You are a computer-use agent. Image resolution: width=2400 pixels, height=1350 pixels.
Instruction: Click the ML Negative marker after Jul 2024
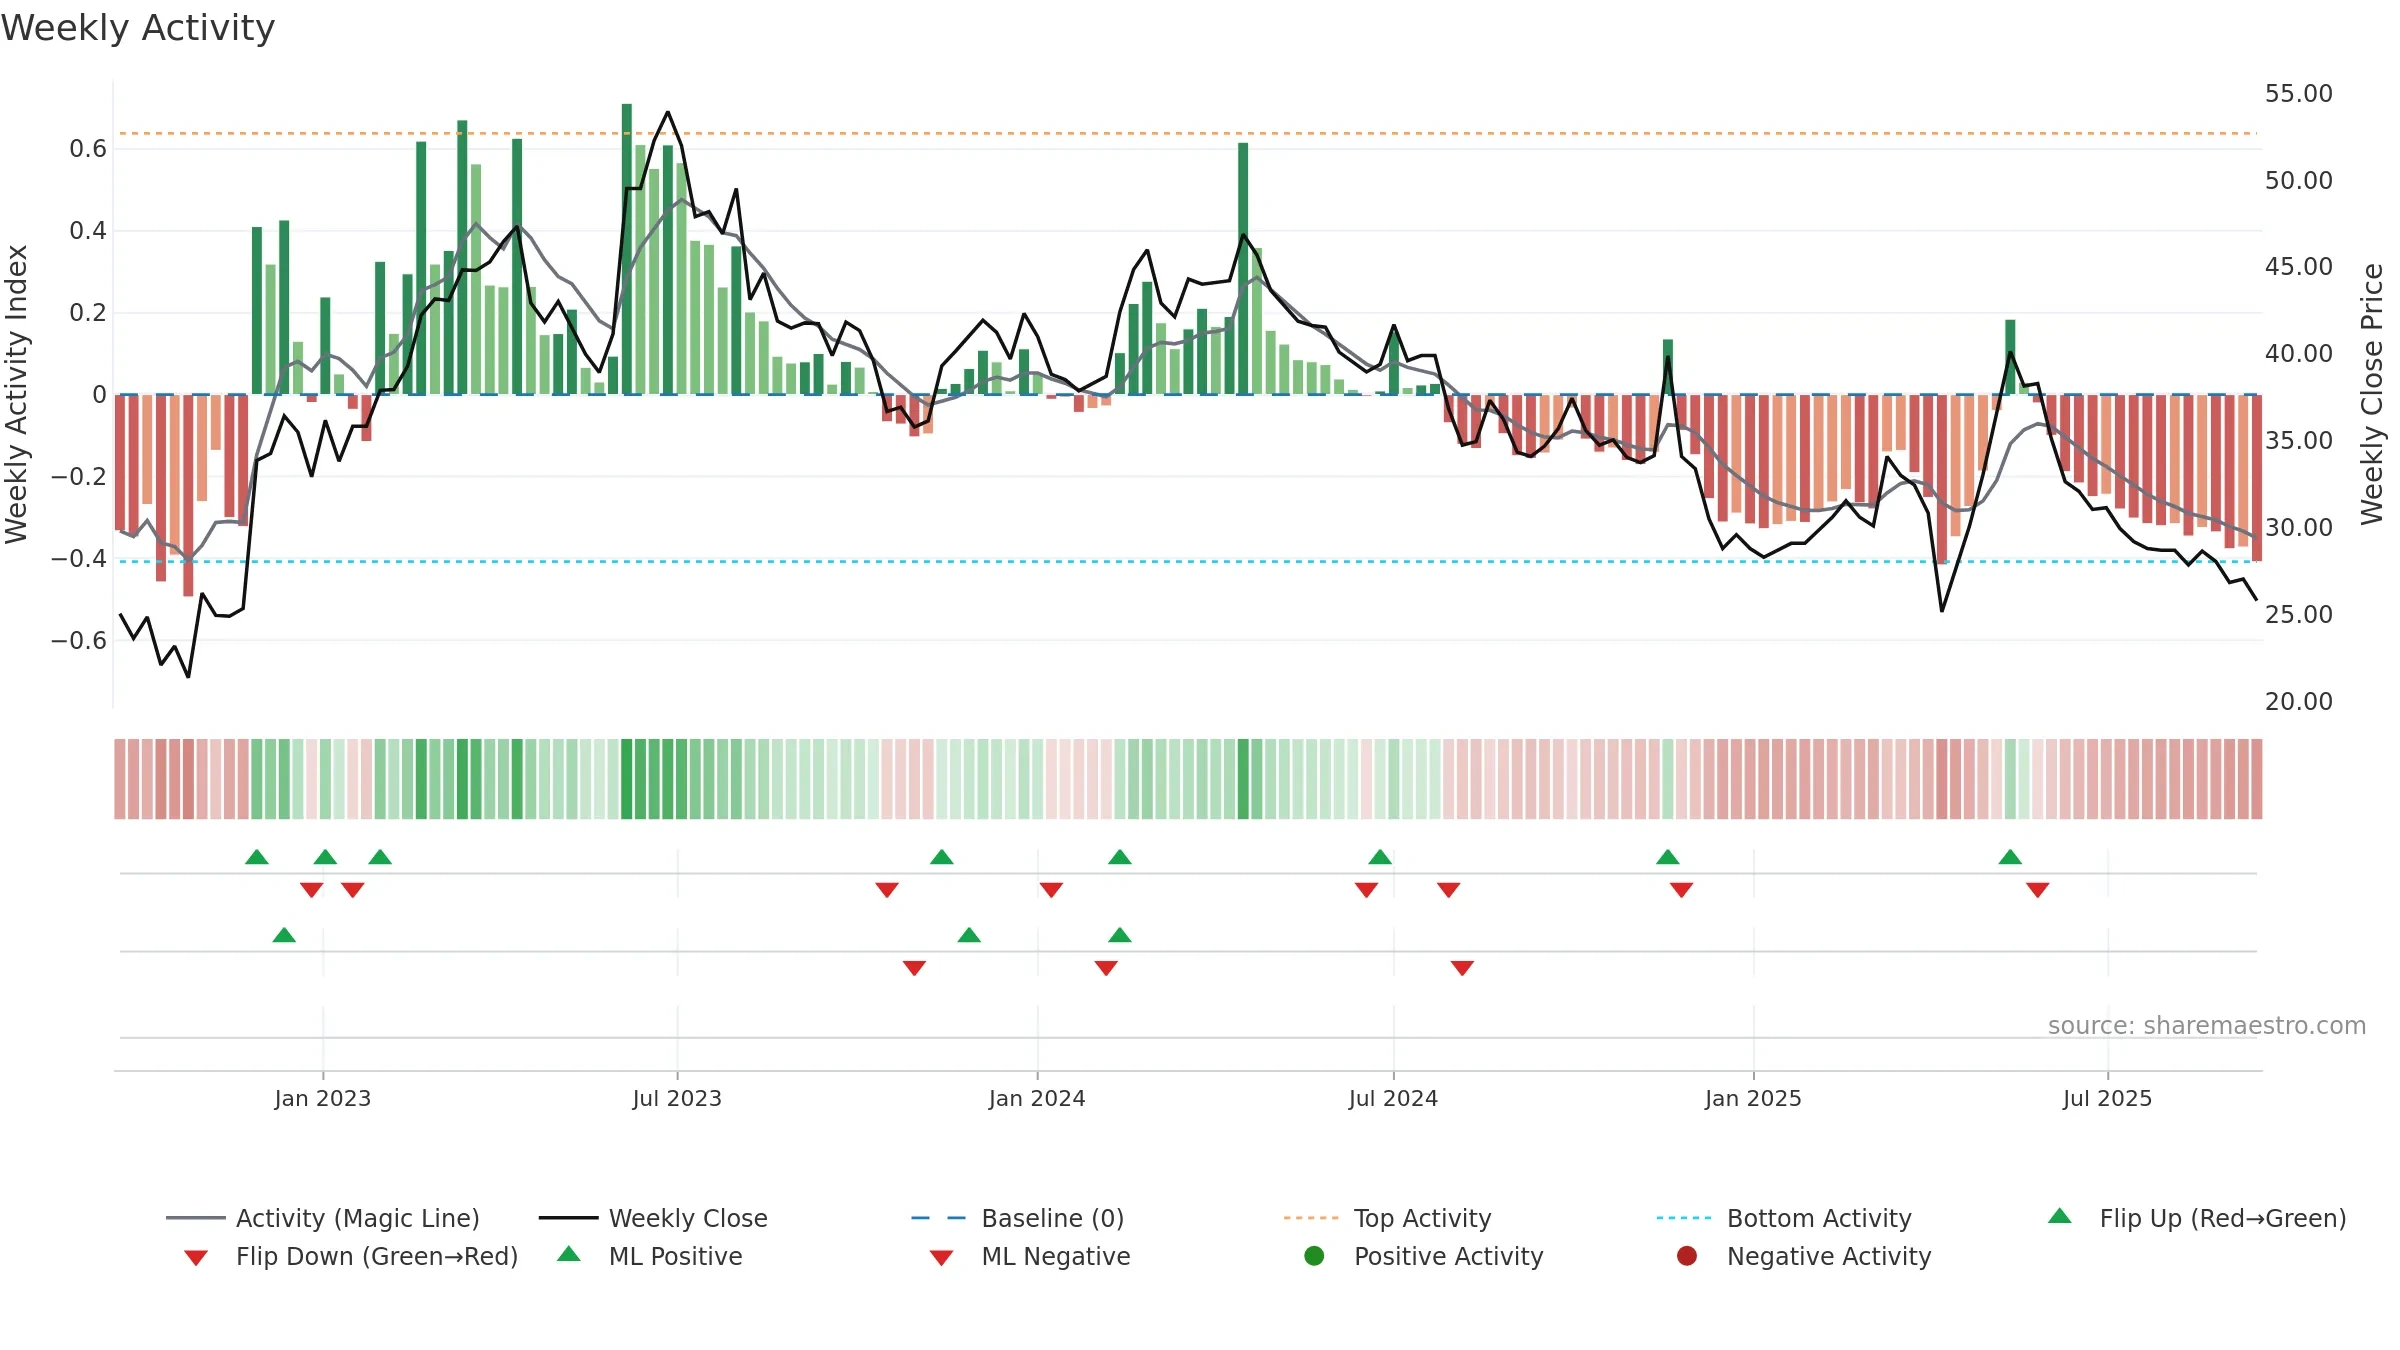[x=1462, y=968]
